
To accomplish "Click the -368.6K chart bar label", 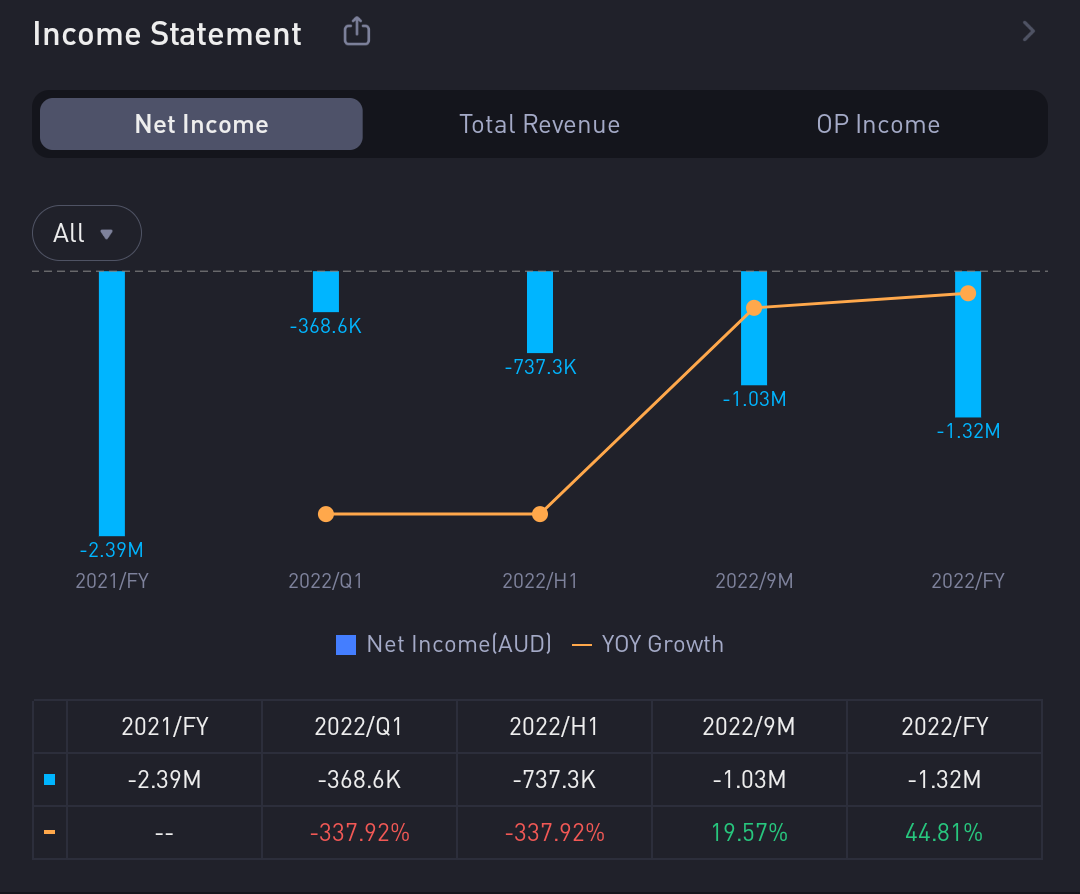I will pos(326,326).
